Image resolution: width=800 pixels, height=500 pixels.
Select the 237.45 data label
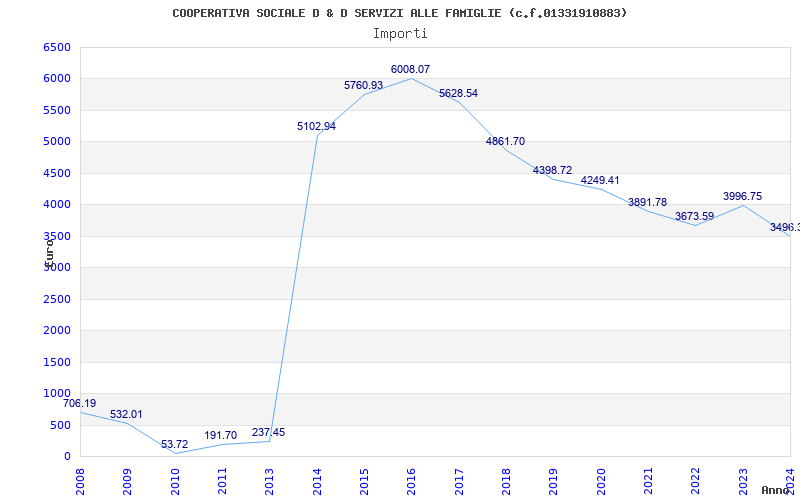[268, 433]
